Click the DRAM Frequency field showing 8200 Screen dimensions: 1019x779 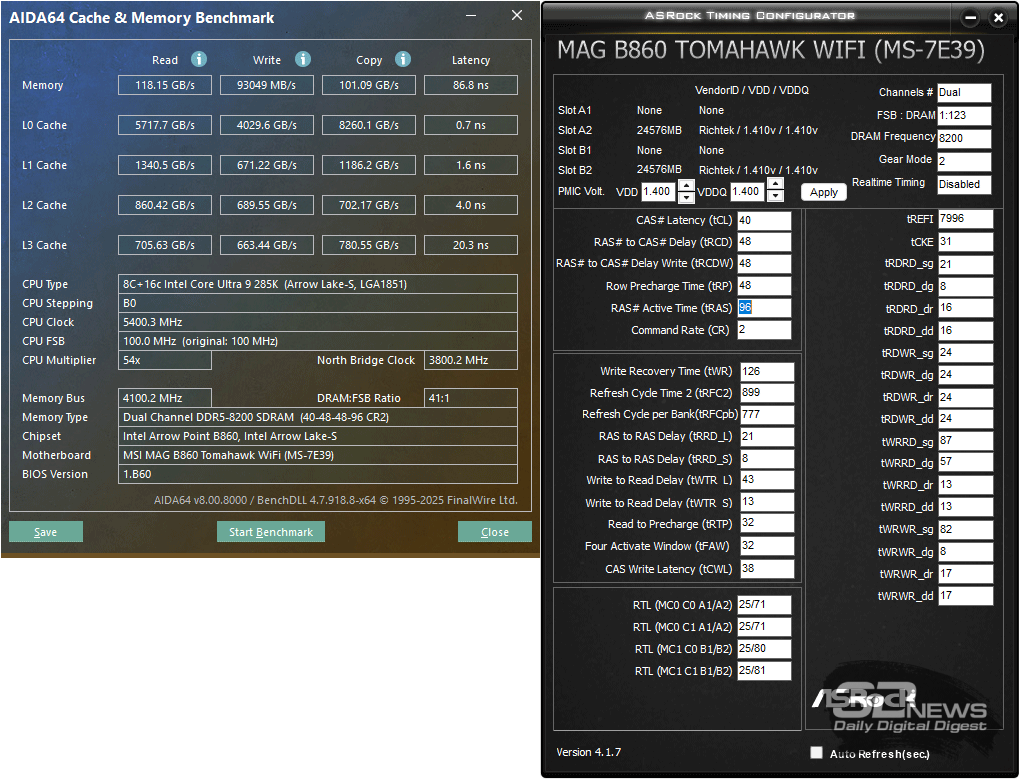pos(964,138)
